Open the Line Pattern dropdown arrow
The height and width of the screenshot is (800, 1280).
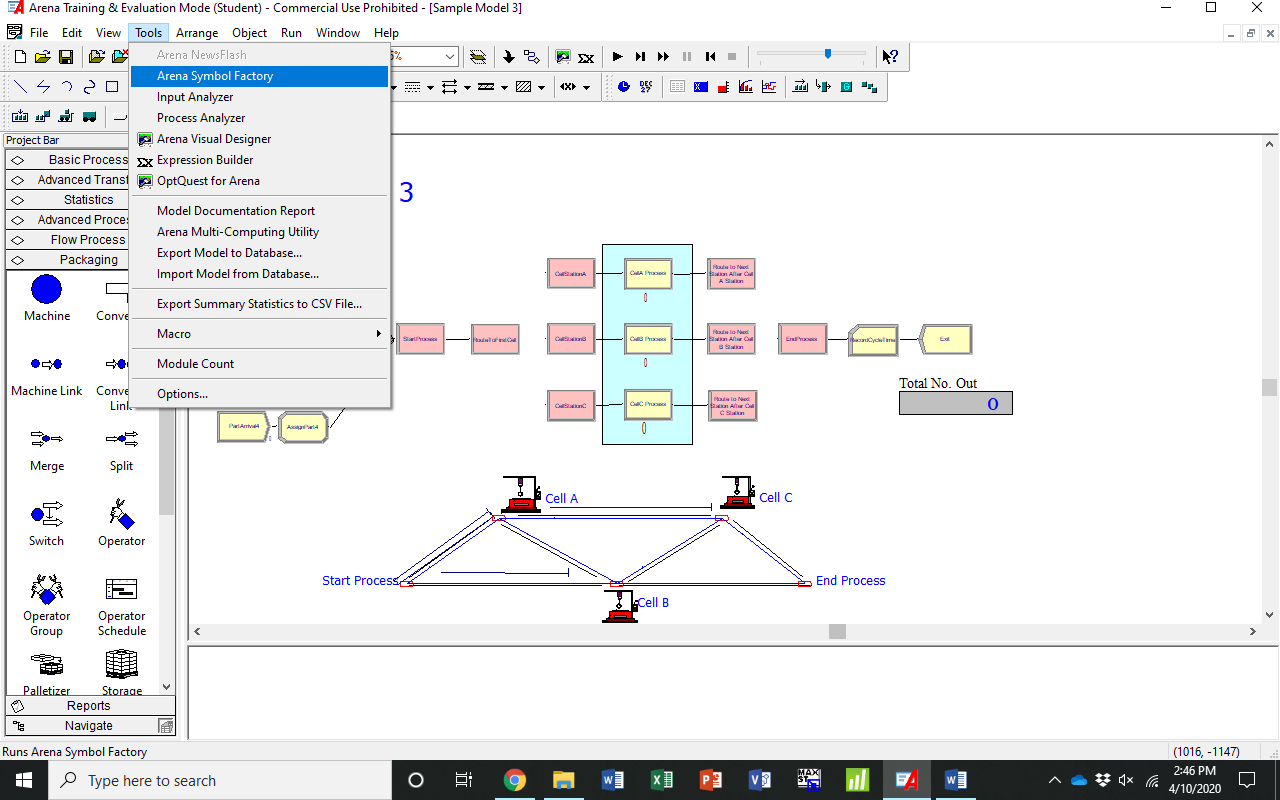pos(505,88)
